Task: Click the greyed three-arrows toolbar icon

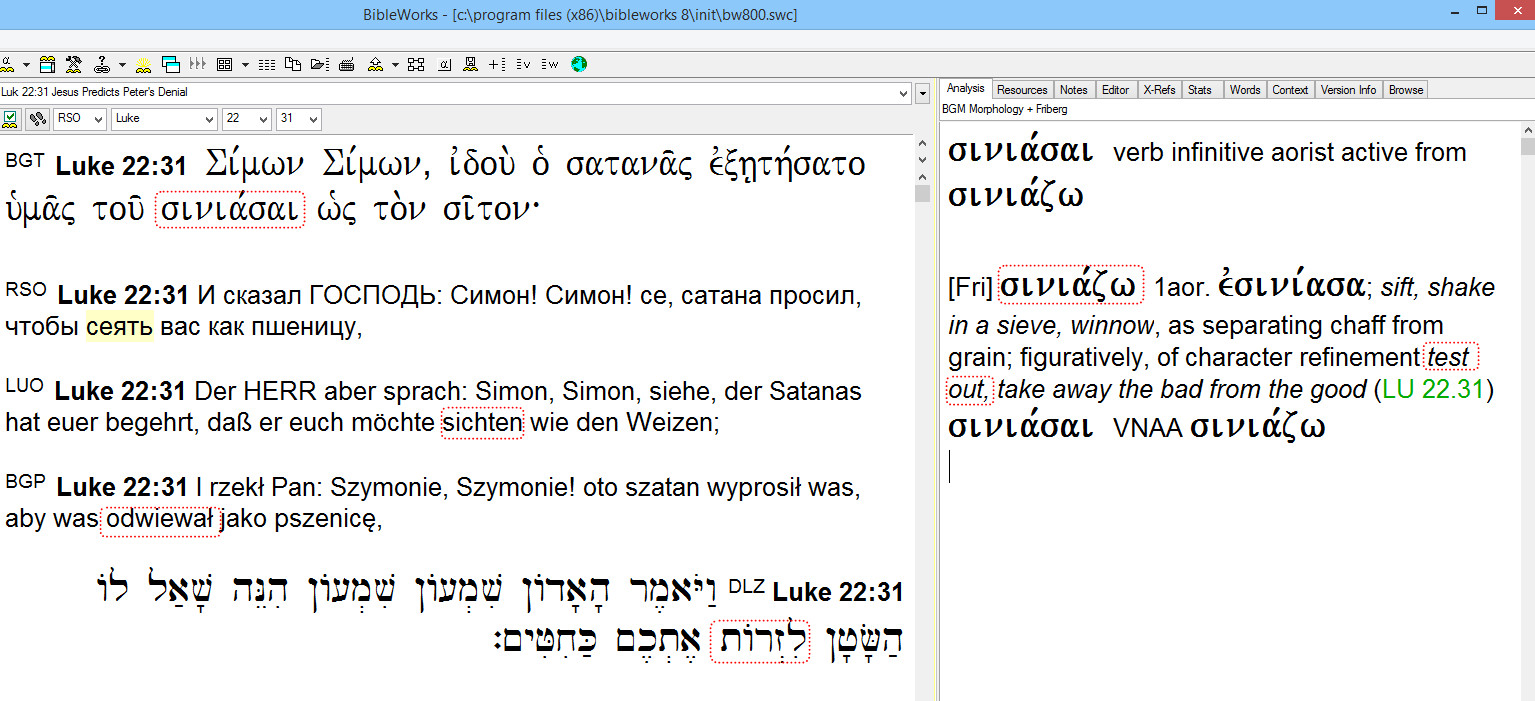Action: (198, 64)
